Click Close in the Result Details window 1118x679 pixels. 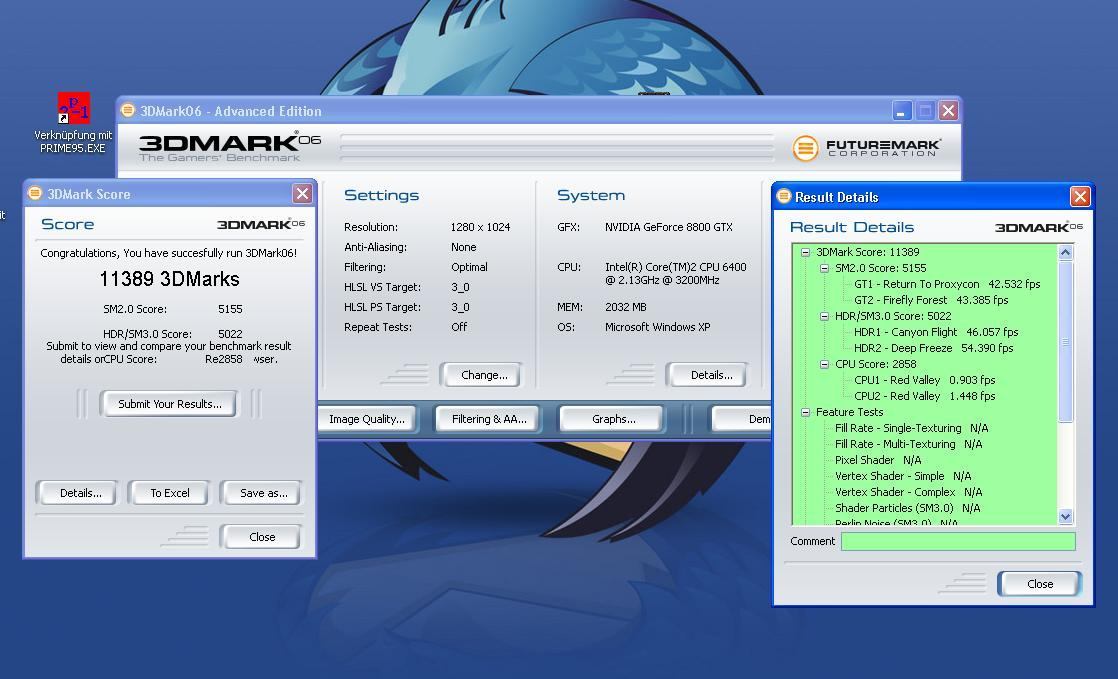(1040, 583)
